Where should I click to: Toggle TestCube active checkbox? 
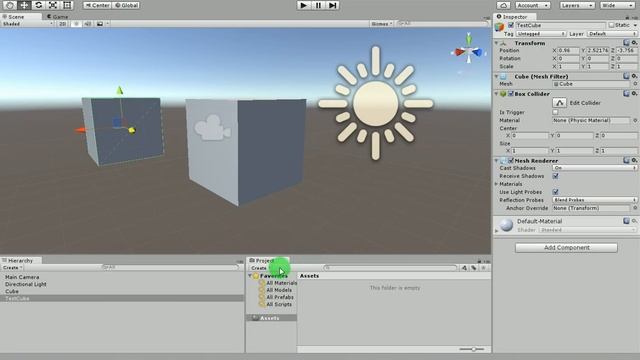[511, 25]
